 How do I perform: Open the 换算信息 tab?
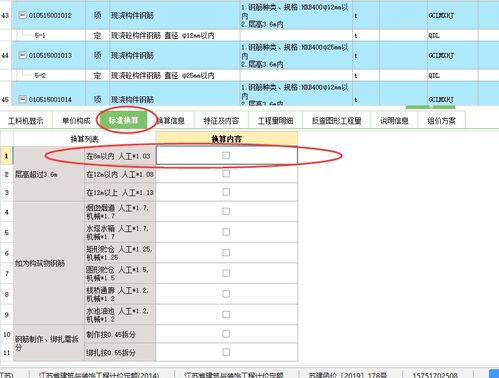(x=171, y=121)
